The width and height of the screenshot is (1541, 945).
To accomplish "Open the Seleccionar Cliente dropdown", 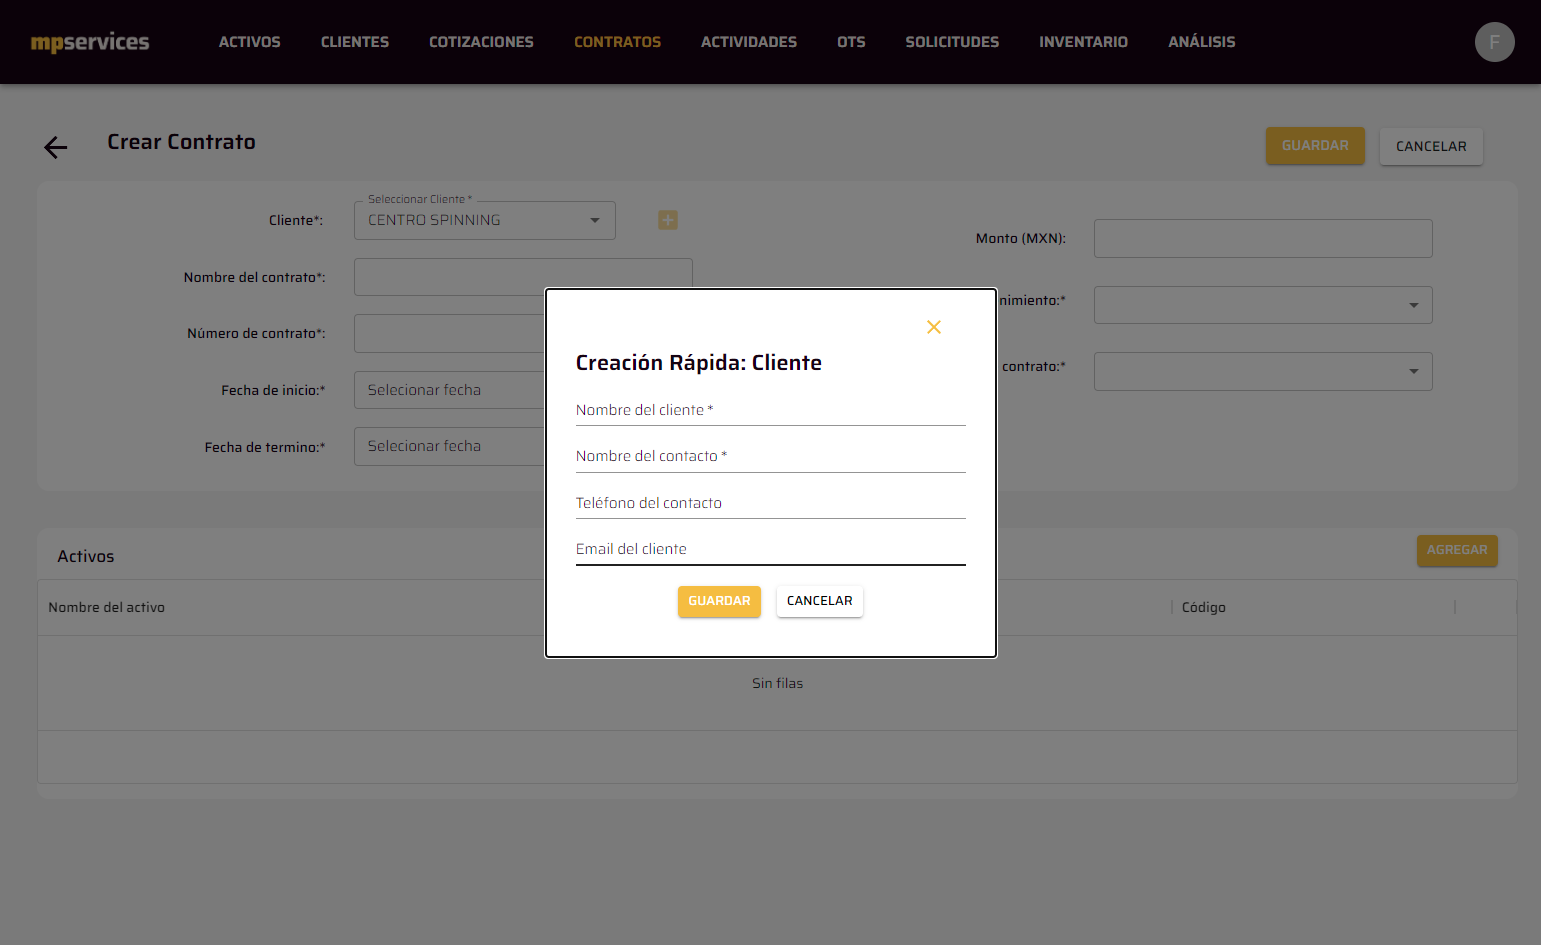I will 485,220.
